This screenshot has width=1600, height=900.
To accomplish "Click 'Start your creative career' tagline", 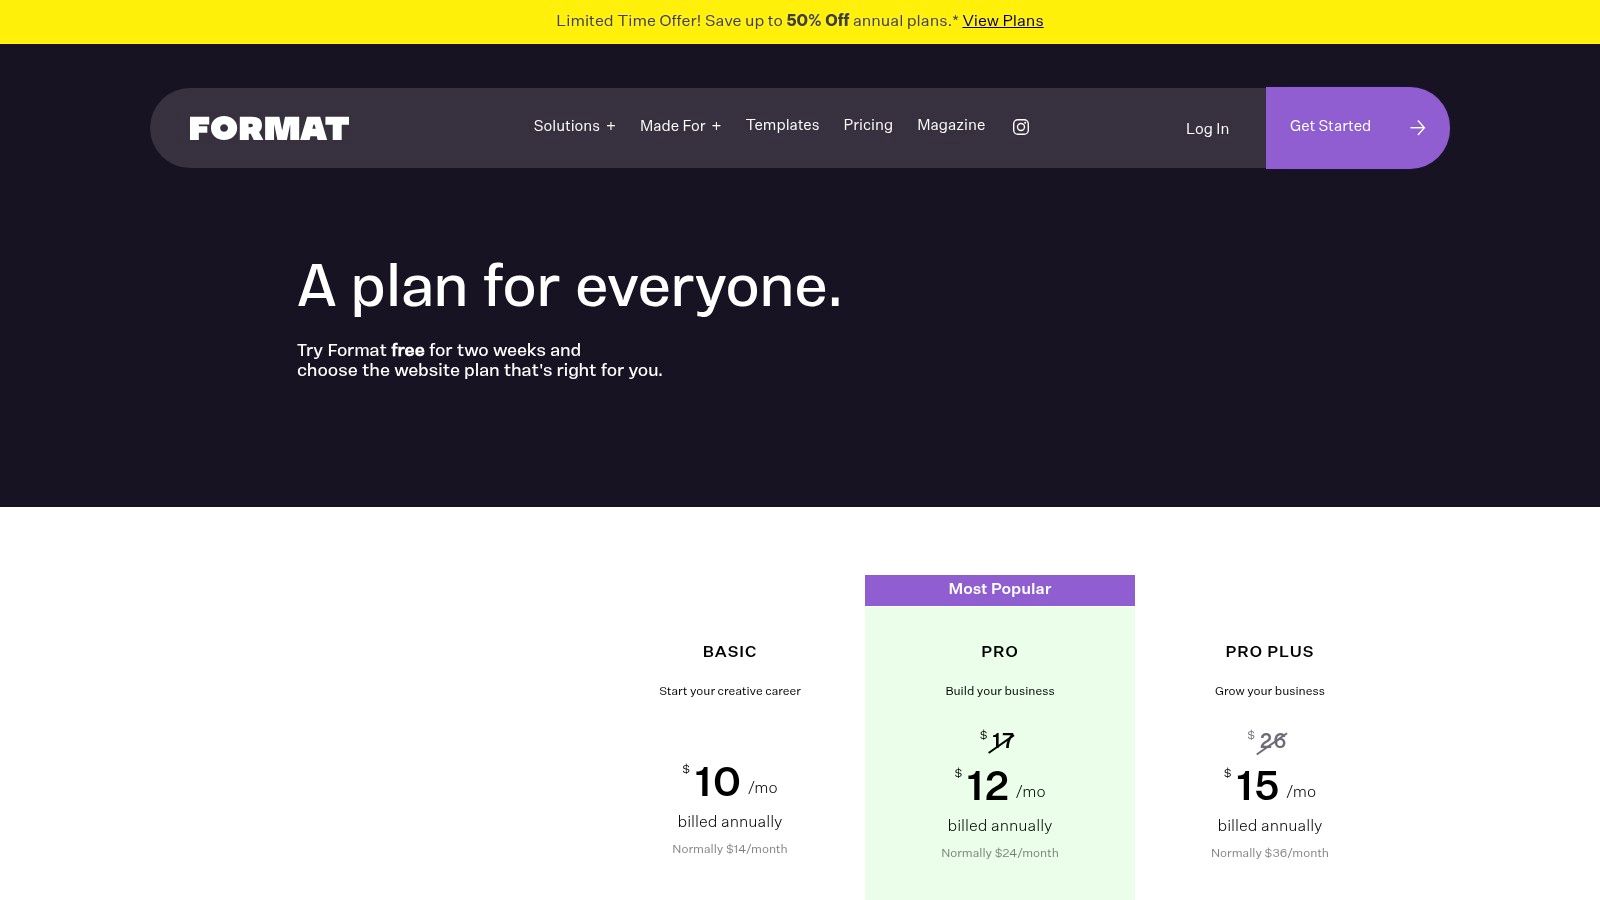I will 730,691.
